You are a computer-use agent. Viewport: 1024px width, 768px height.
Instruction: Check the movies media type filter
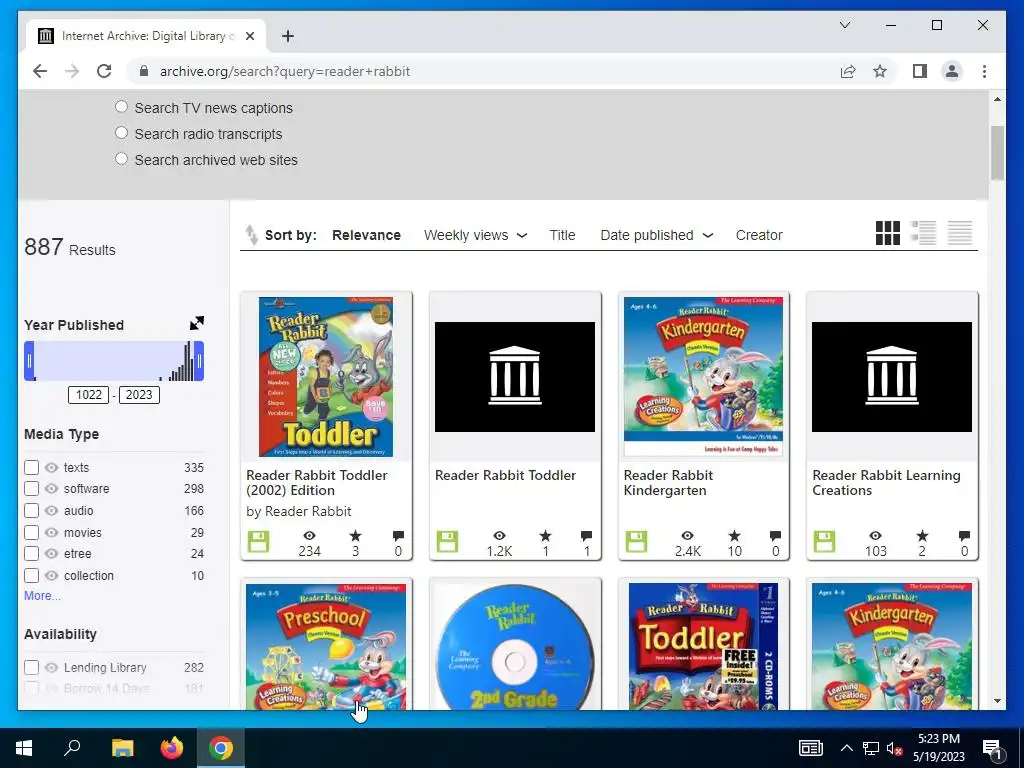click(31, 532)
